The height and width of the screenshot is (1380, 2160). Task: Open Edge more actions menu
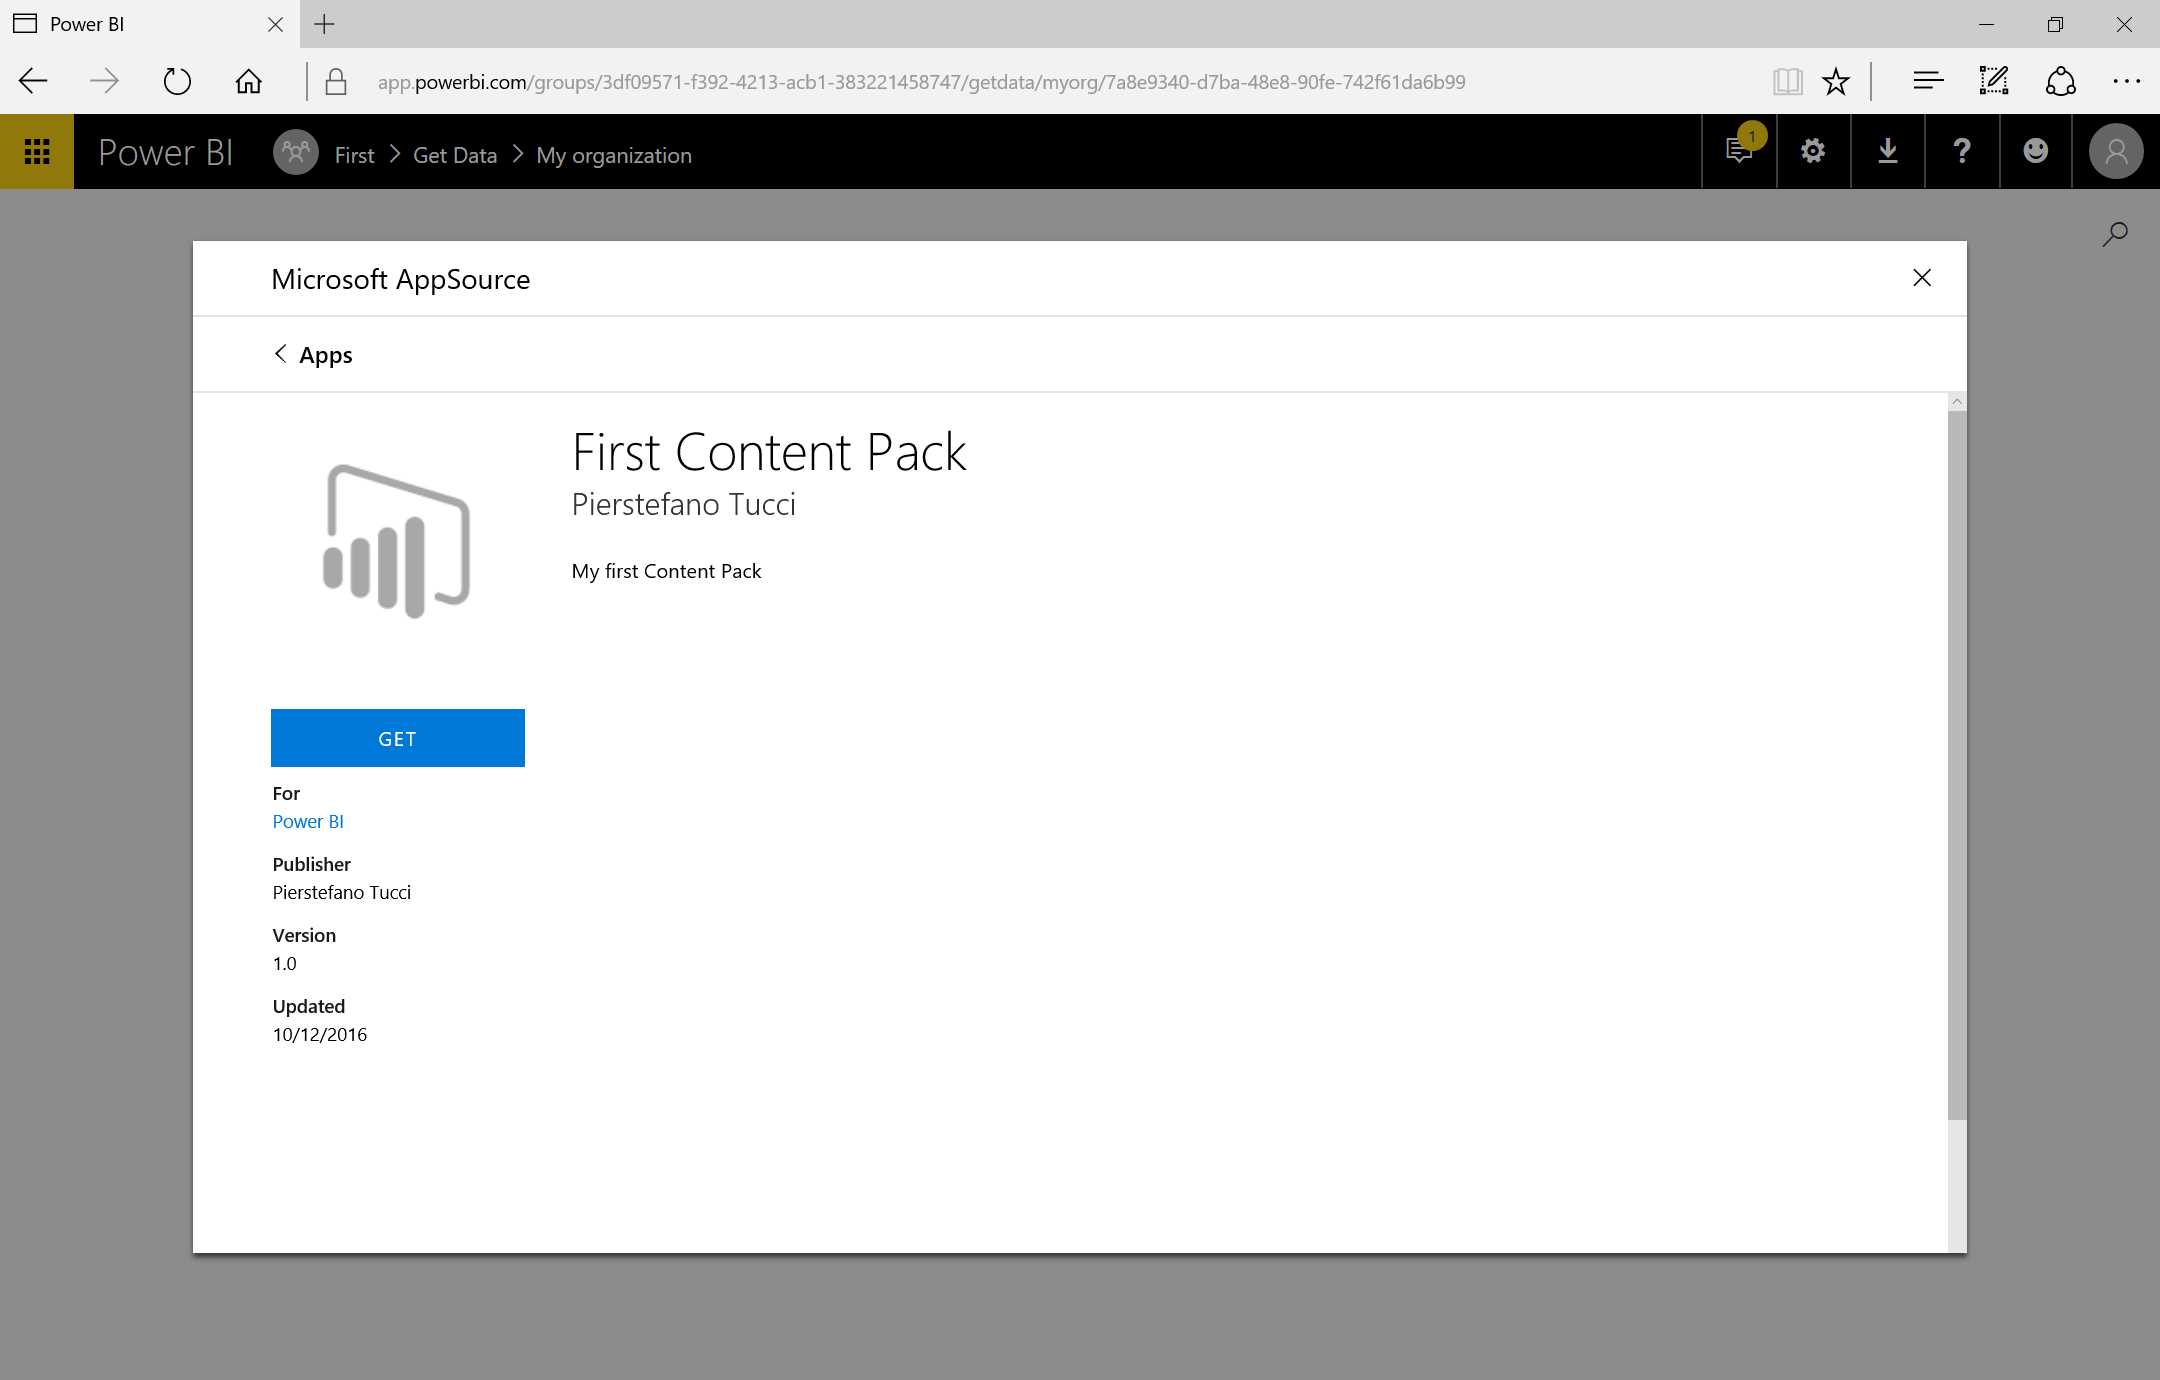coord(2127,81)
